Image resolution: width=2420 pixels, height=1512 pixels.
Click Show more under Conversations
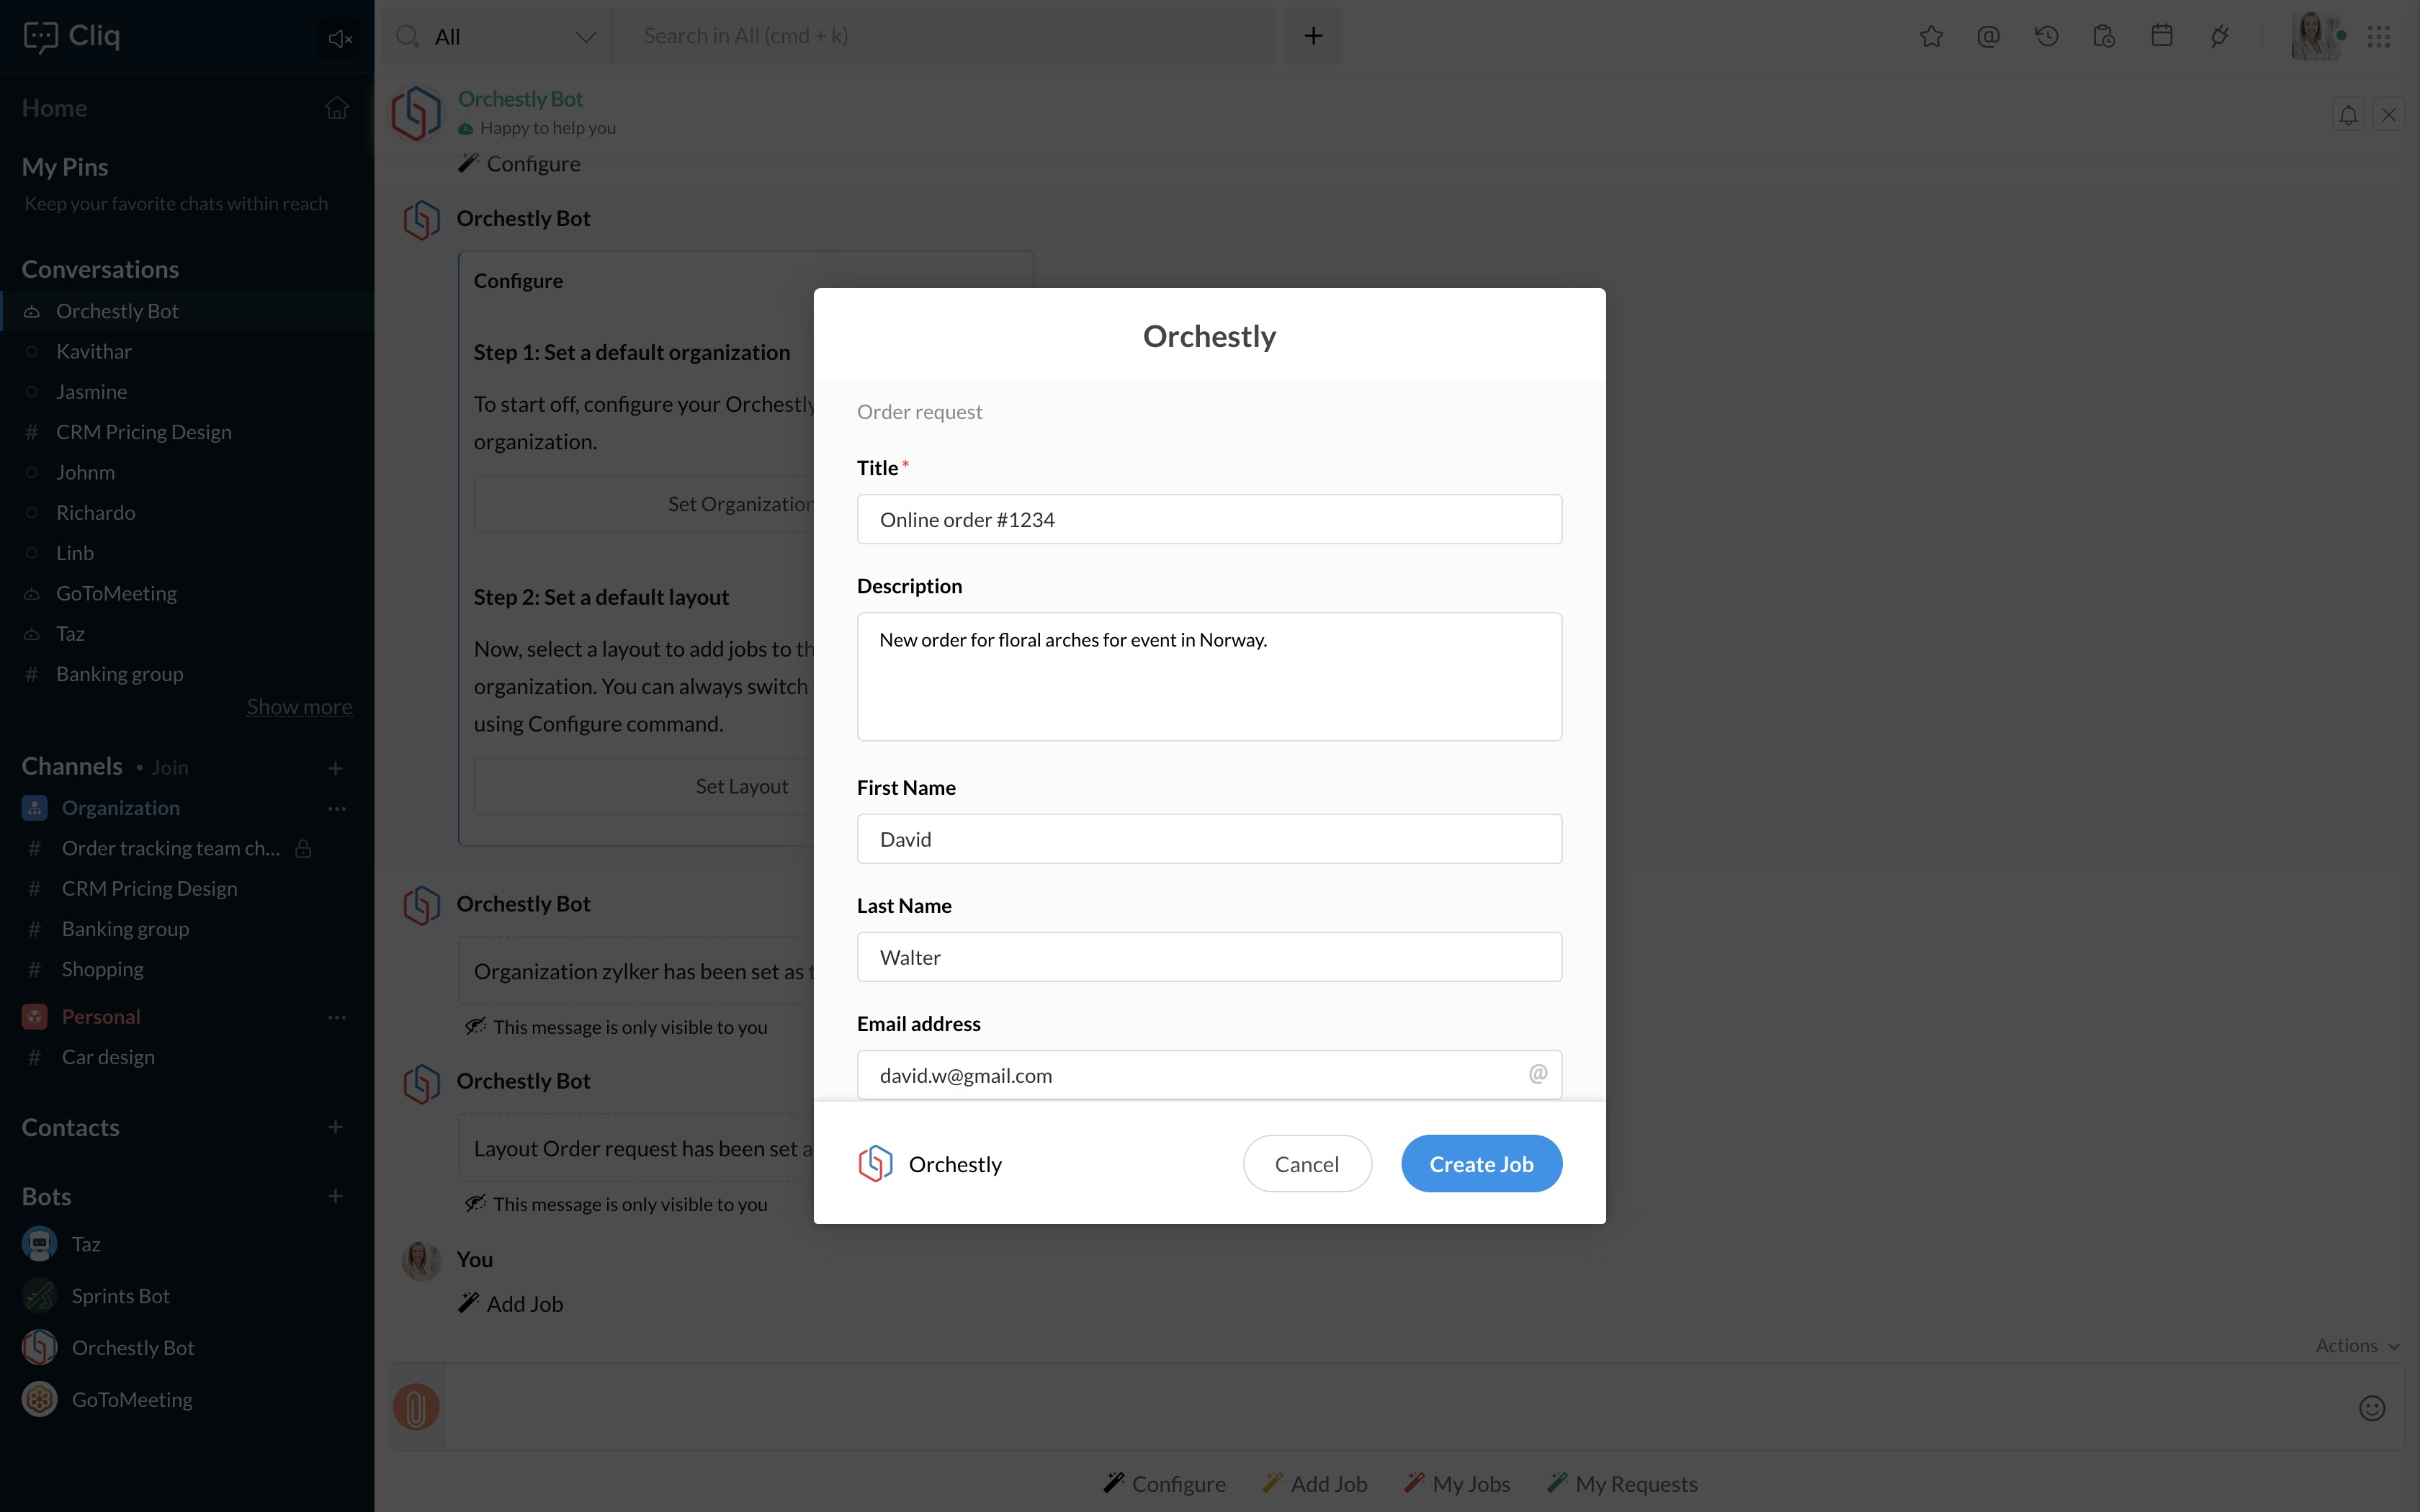pyautogui.click(x=299, y=707)
